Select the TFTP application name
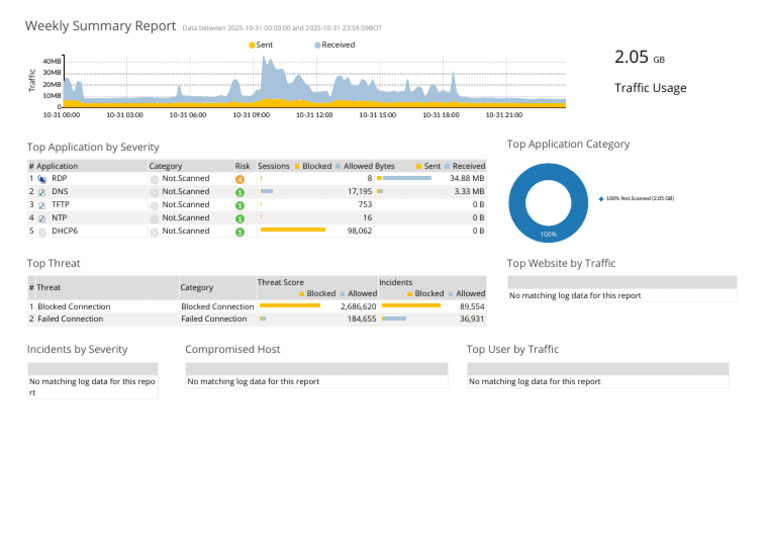 (x=61, y=205)
